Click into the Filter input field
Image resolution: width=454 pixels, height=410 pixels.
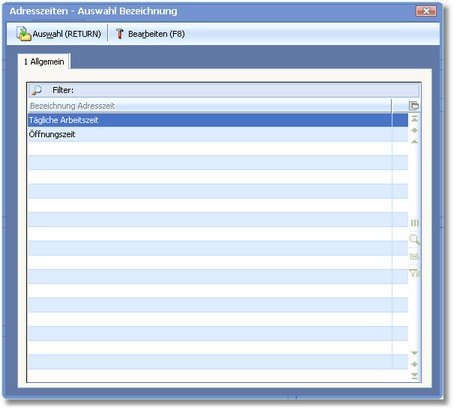(x=246, y=90)
